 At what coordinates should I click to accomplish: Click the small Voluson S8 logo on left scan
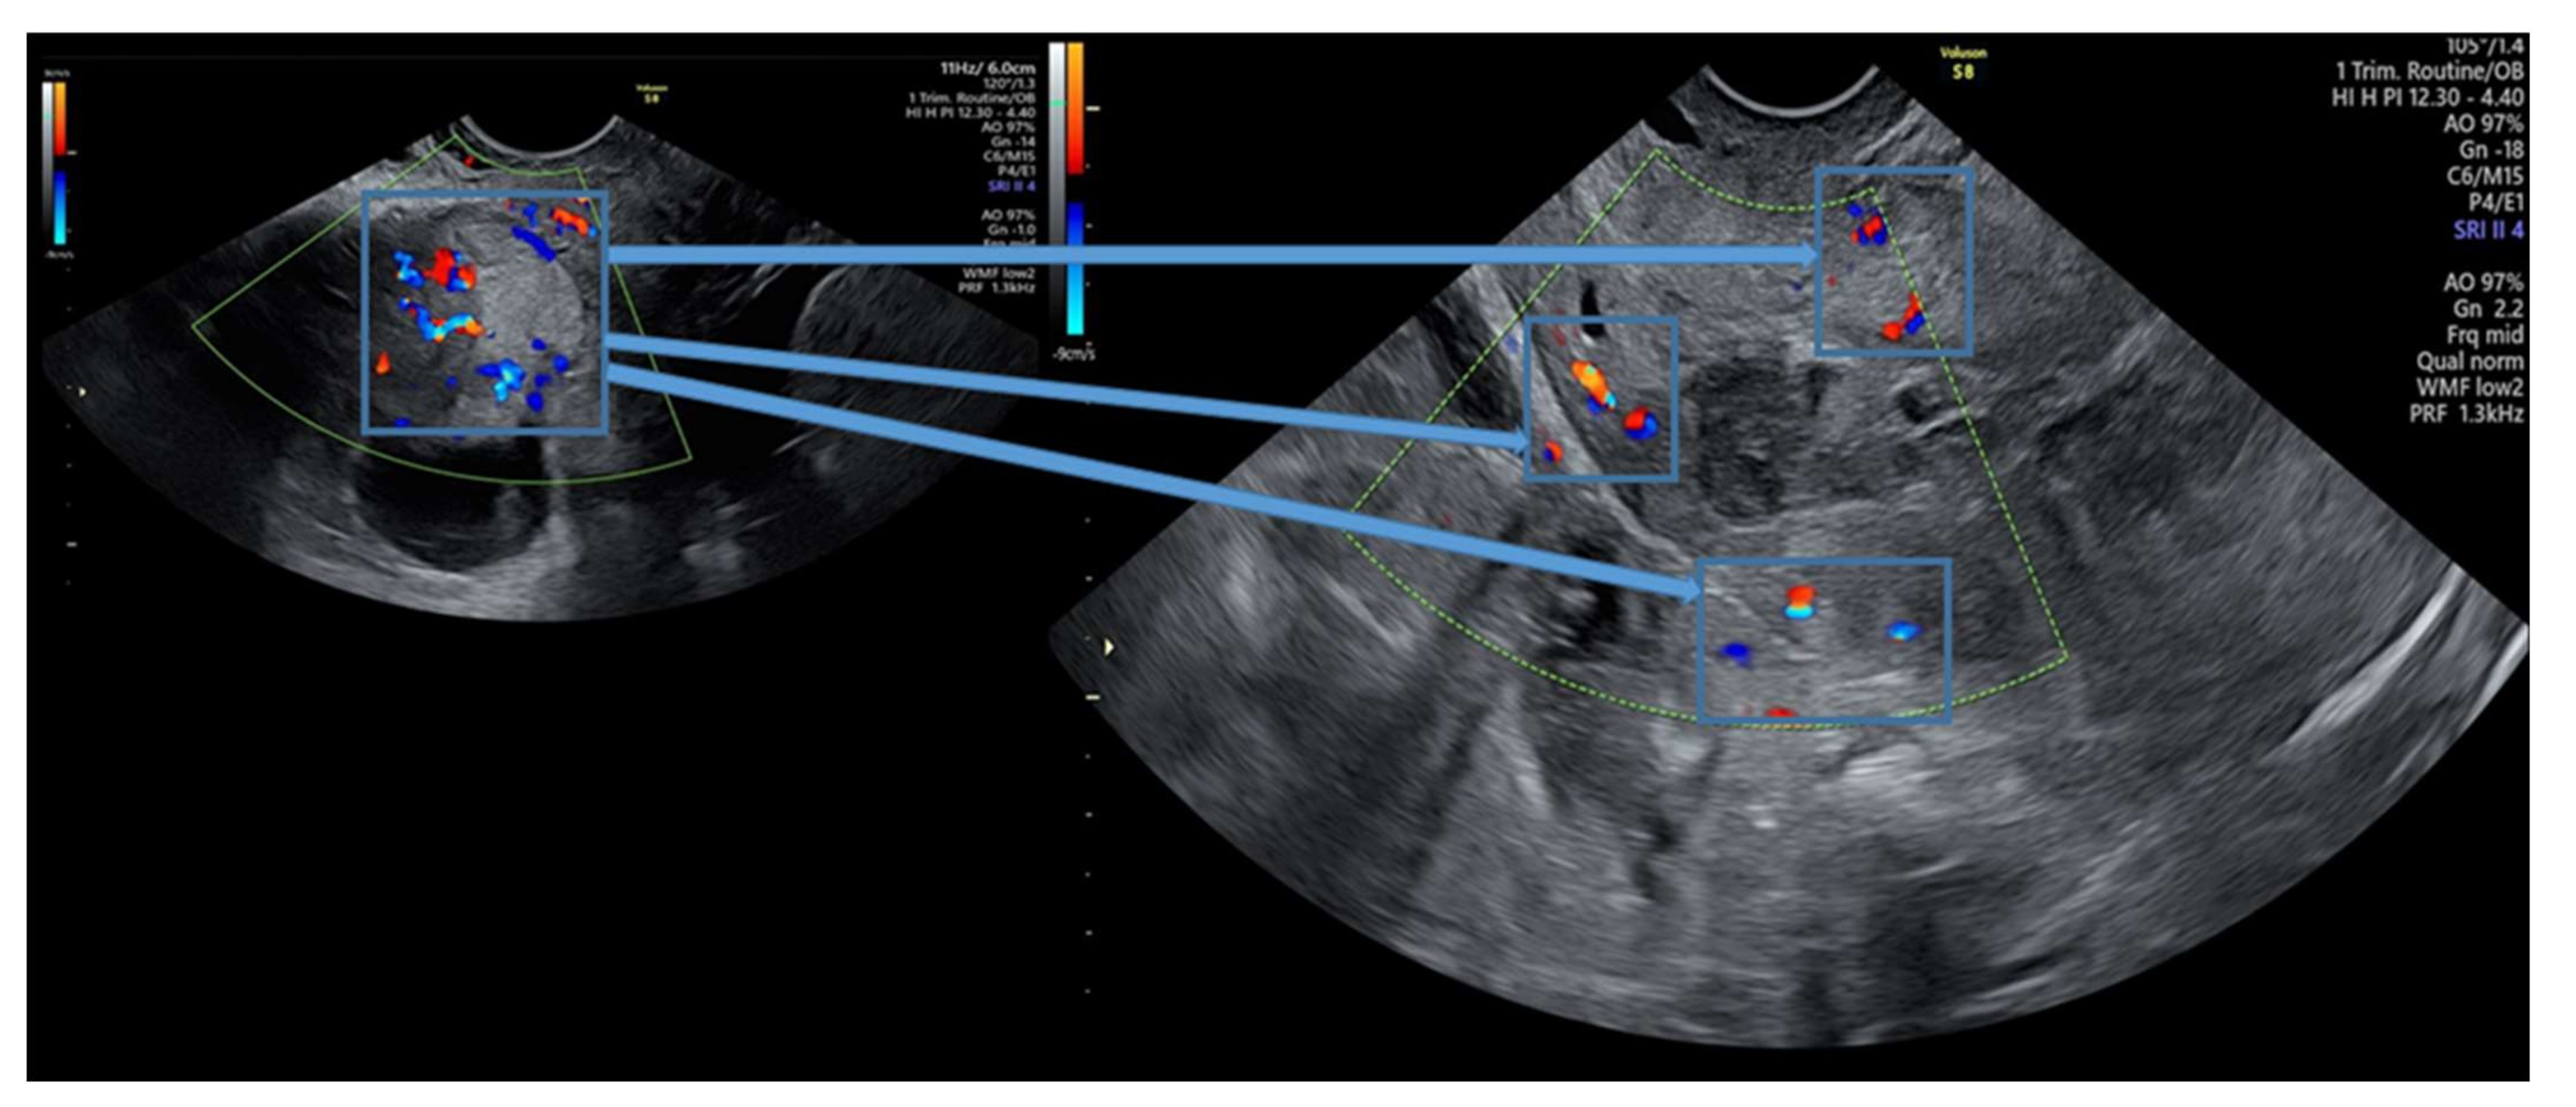(651, 93)
